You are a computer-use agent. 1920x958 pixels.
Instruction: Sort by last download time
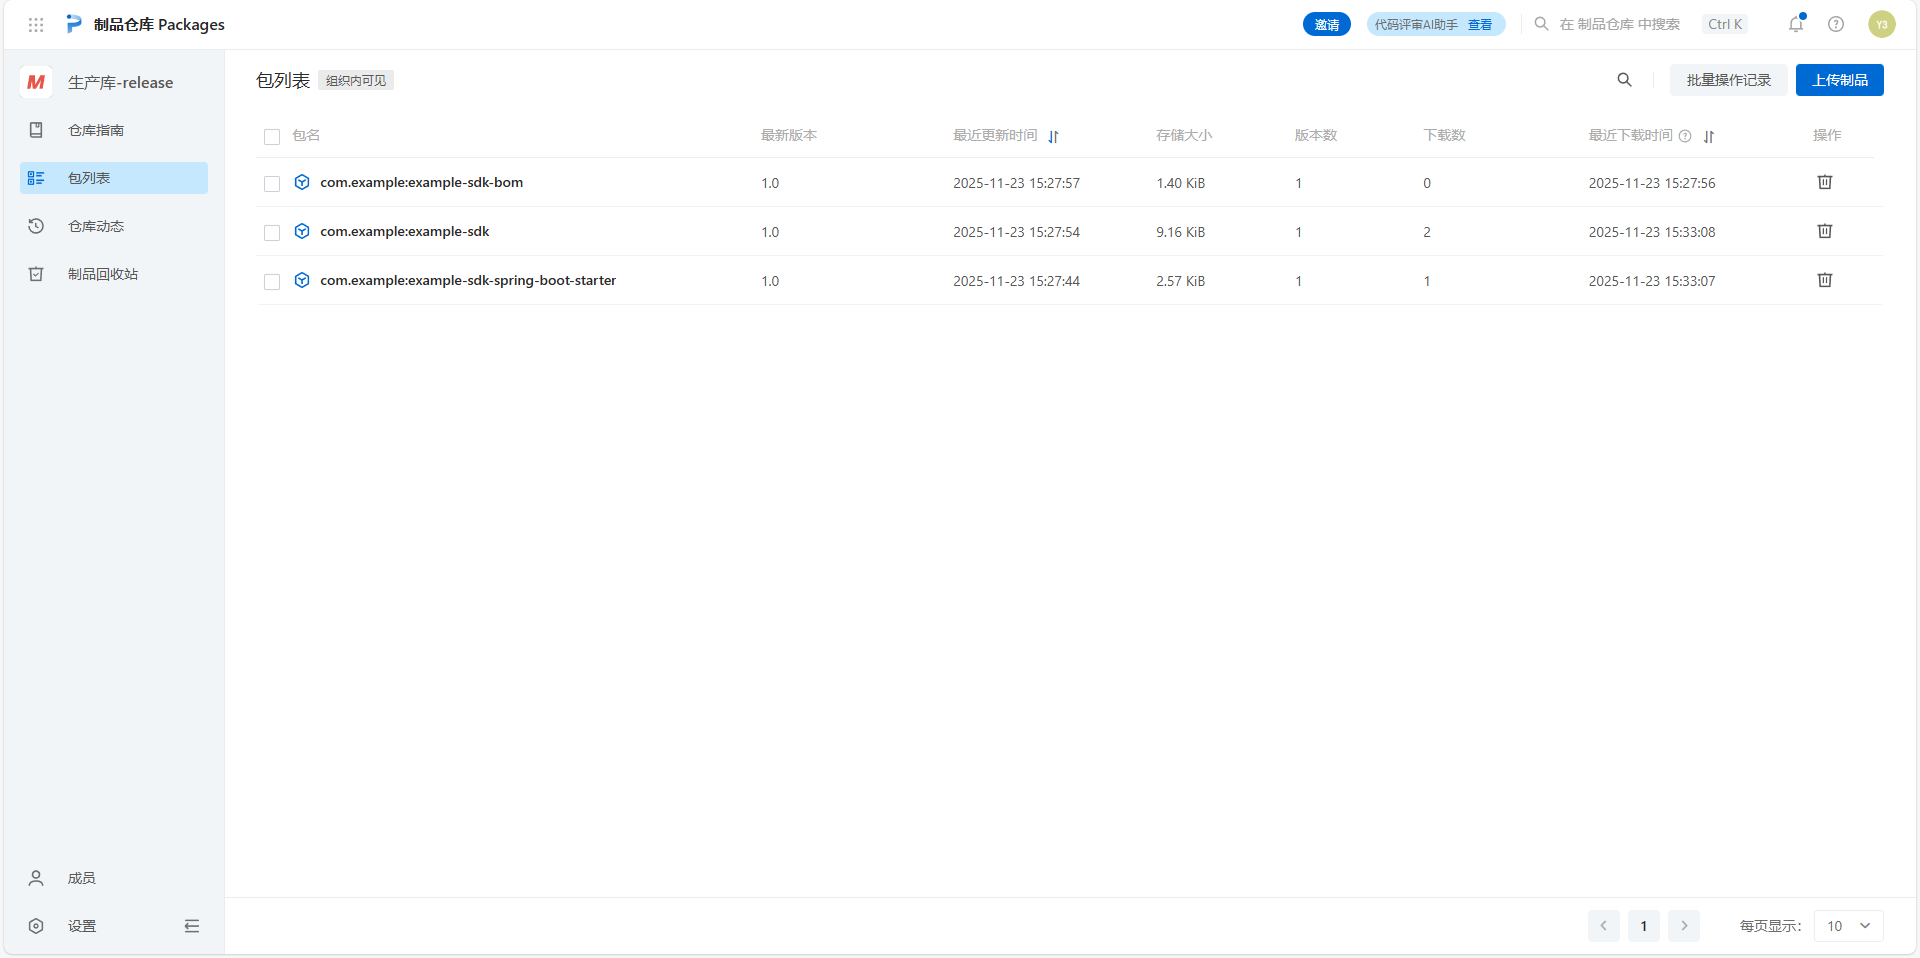coord(1709,136)
